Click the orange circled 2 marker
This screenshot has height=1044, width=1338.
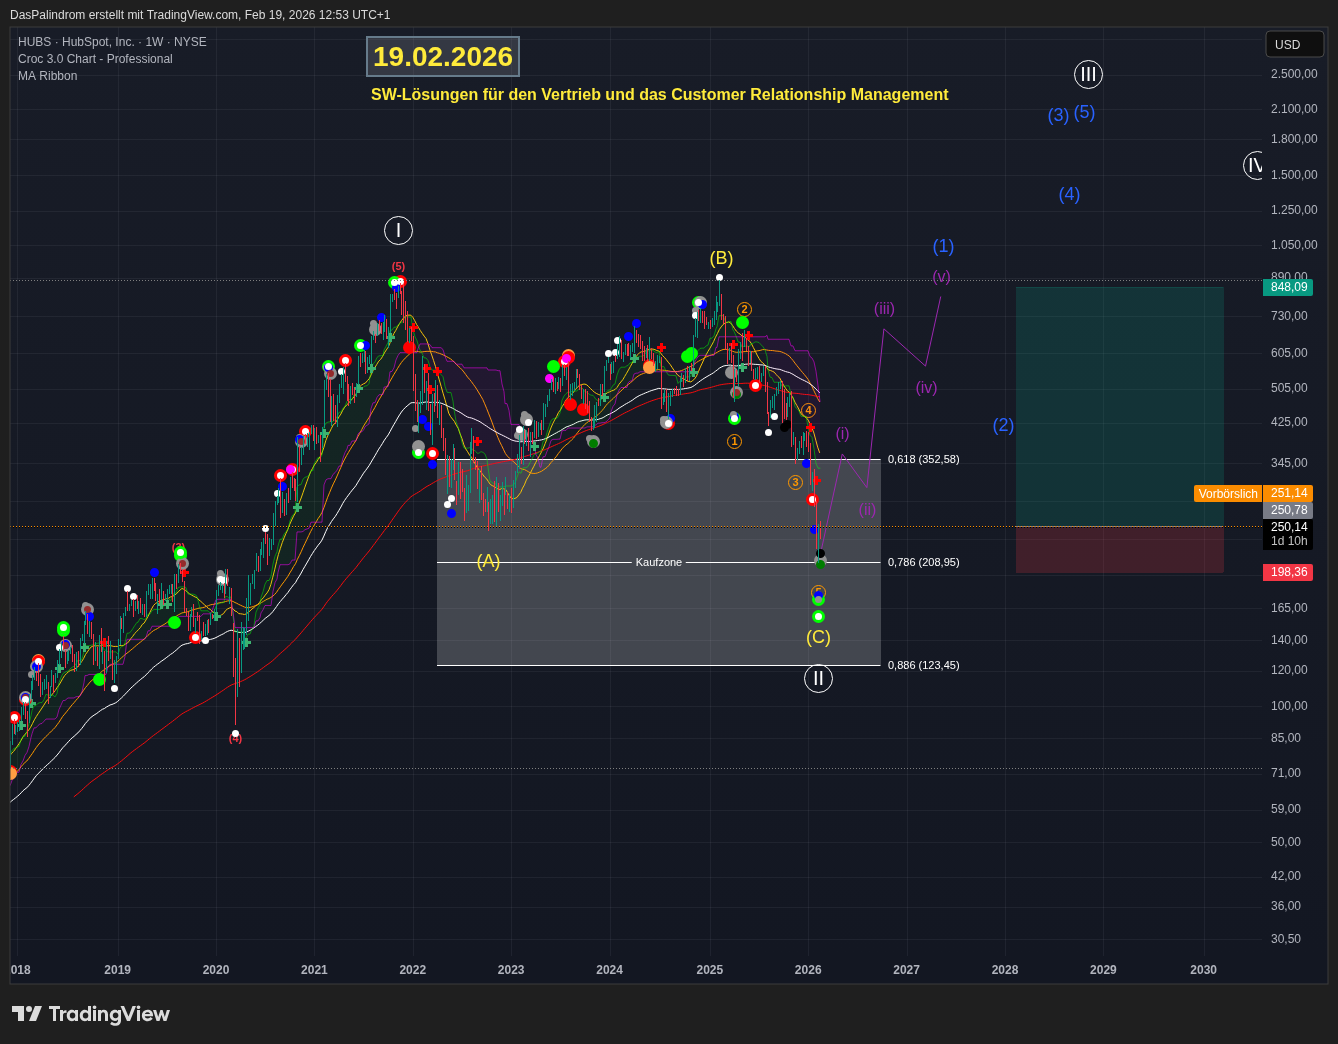pos(744,310)
